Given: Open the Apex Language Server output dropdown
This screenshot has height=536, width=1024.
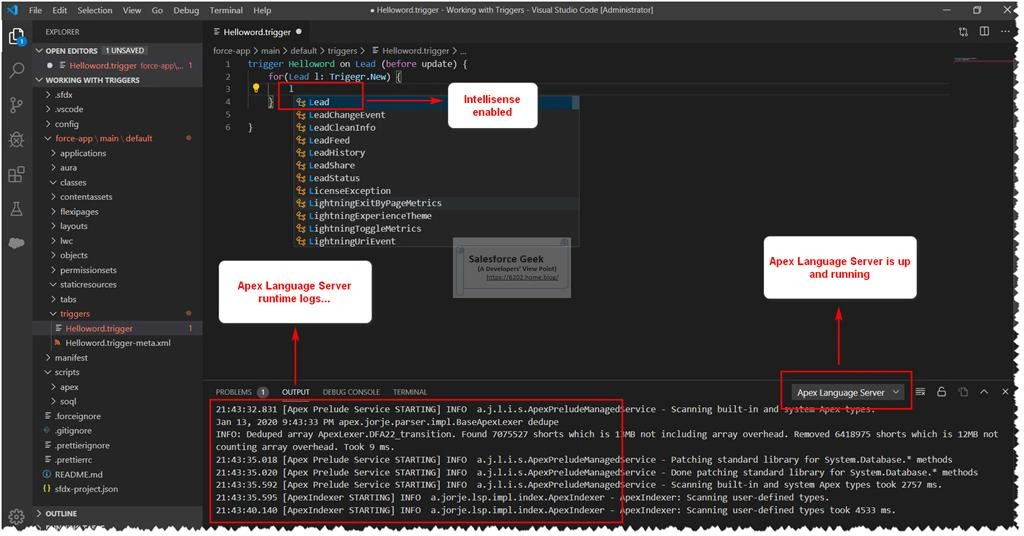Looking at the screenshot, I should click(x=848, y=392).
